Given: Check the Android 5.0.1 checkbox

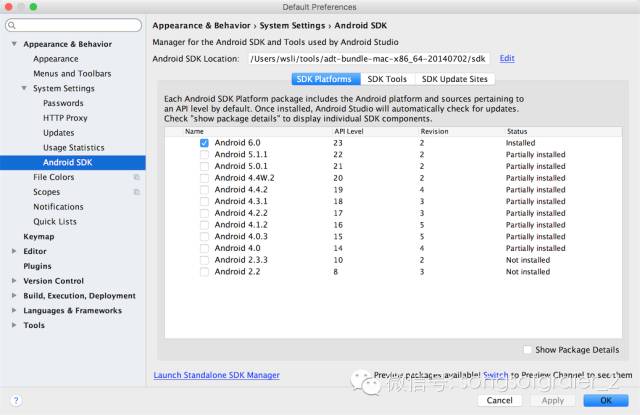Looking at the screenshot, I should coord(204,166).
